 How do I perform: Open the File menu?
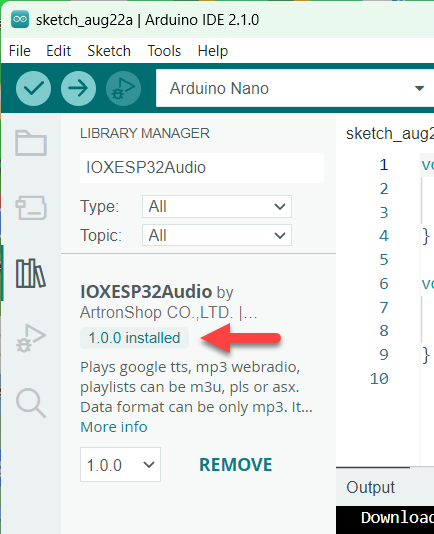[x=20, y=51]
